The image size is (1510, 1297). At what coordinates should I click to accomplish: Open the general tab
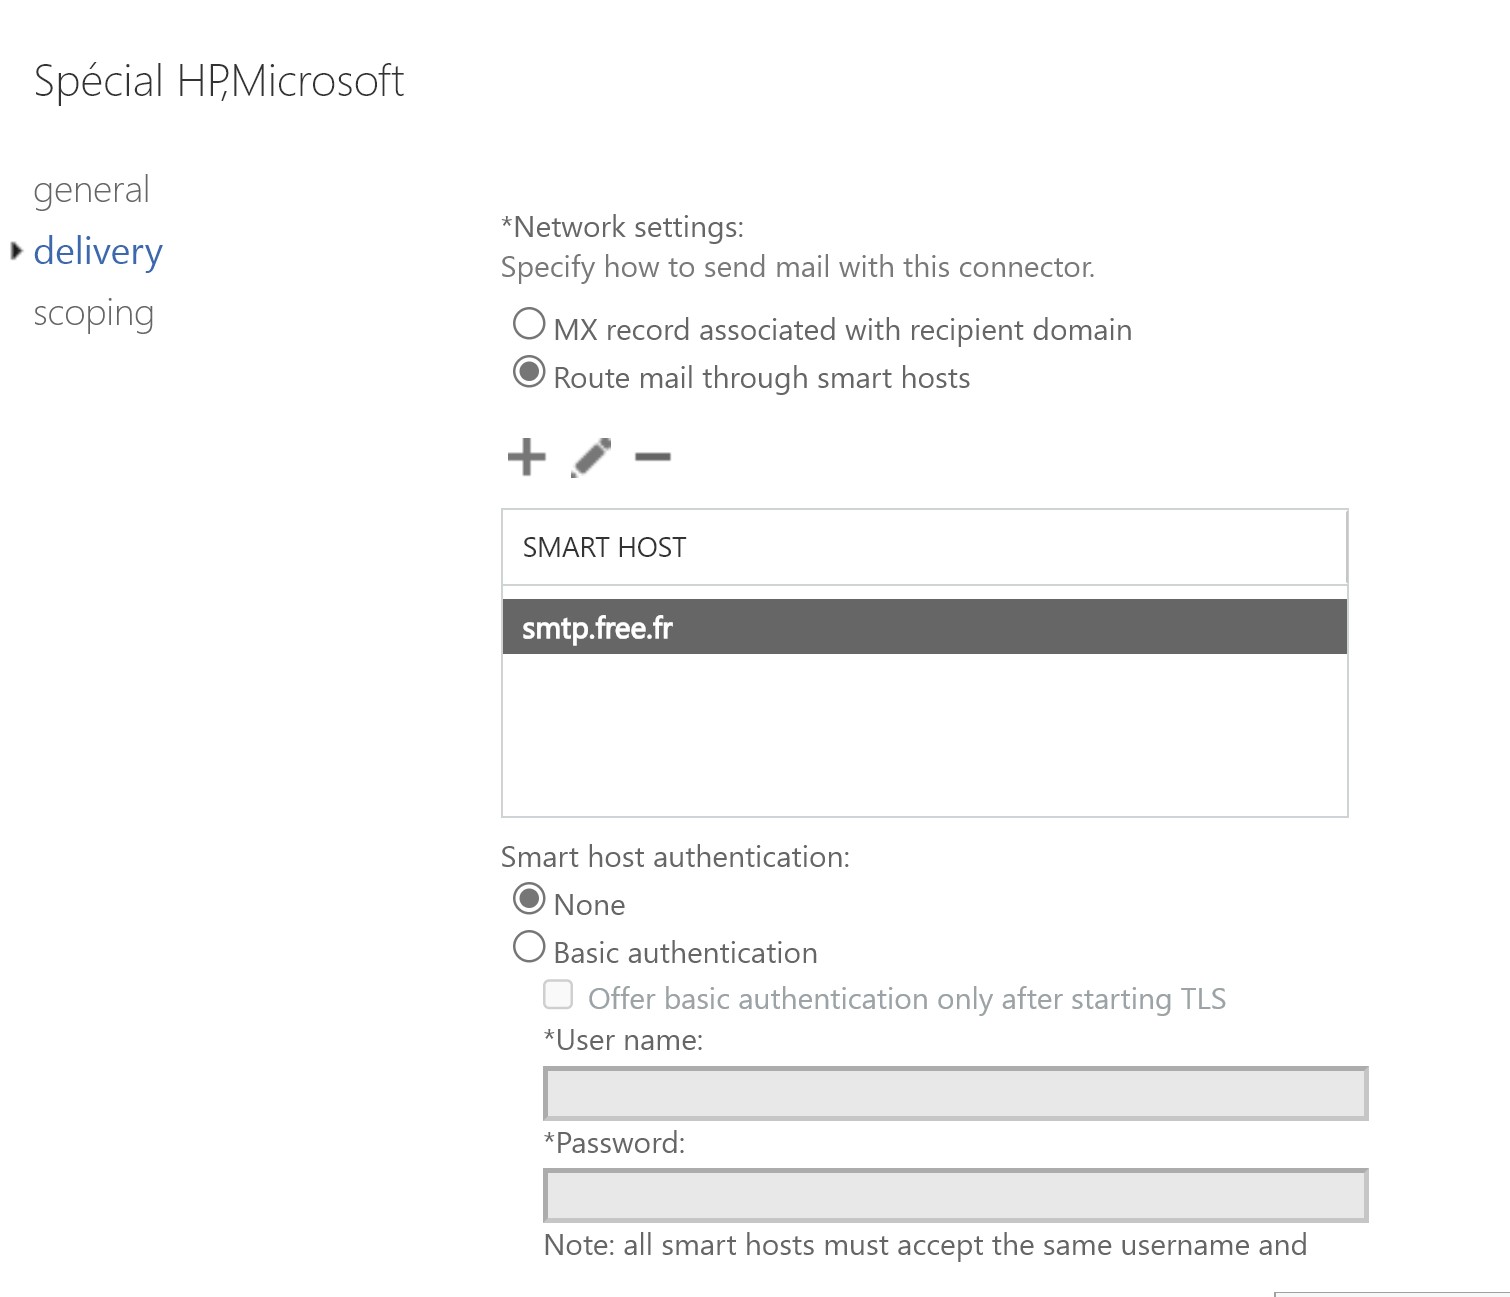[91, 190]
